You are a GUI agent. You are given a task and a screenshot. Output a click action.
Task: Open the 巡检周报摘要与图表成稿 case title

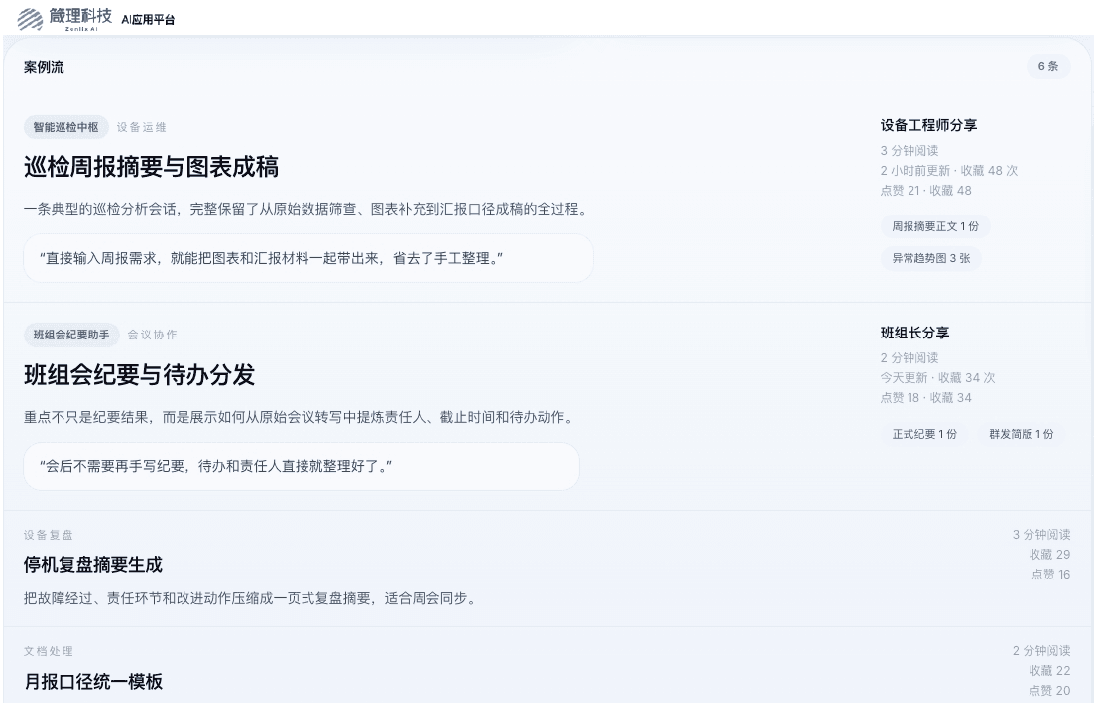click(151, 167)
